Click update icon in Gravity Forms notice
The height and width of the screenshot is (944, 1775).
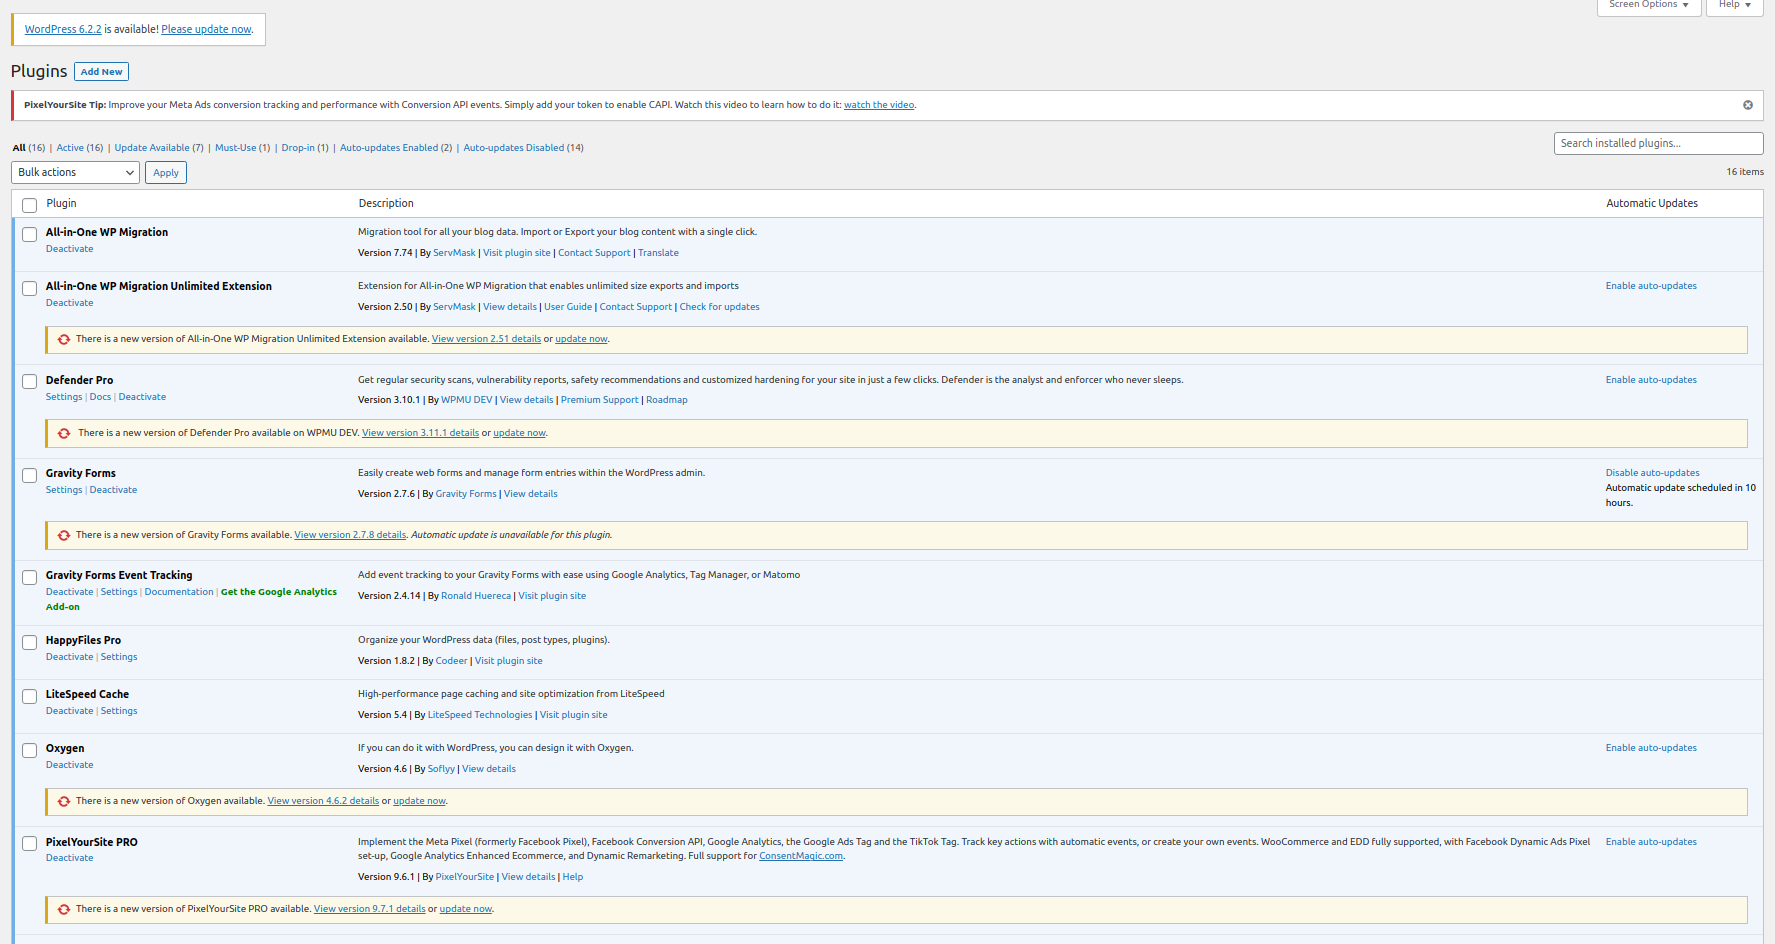(64, 535)
